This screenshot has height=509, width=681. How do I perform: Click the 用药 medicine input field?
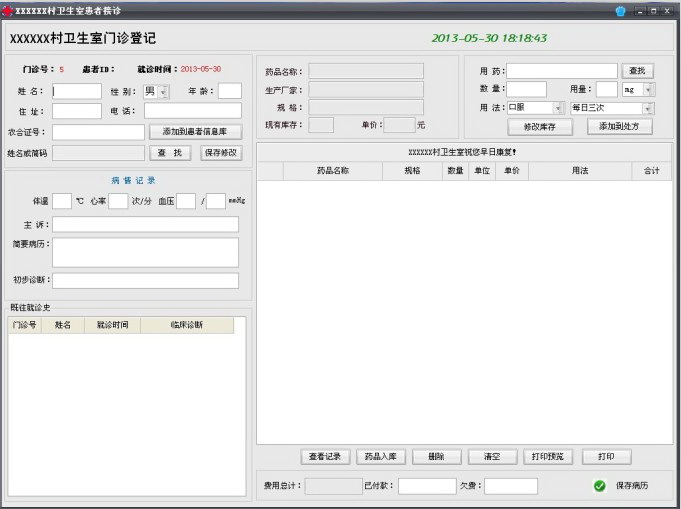coord(562,71)
